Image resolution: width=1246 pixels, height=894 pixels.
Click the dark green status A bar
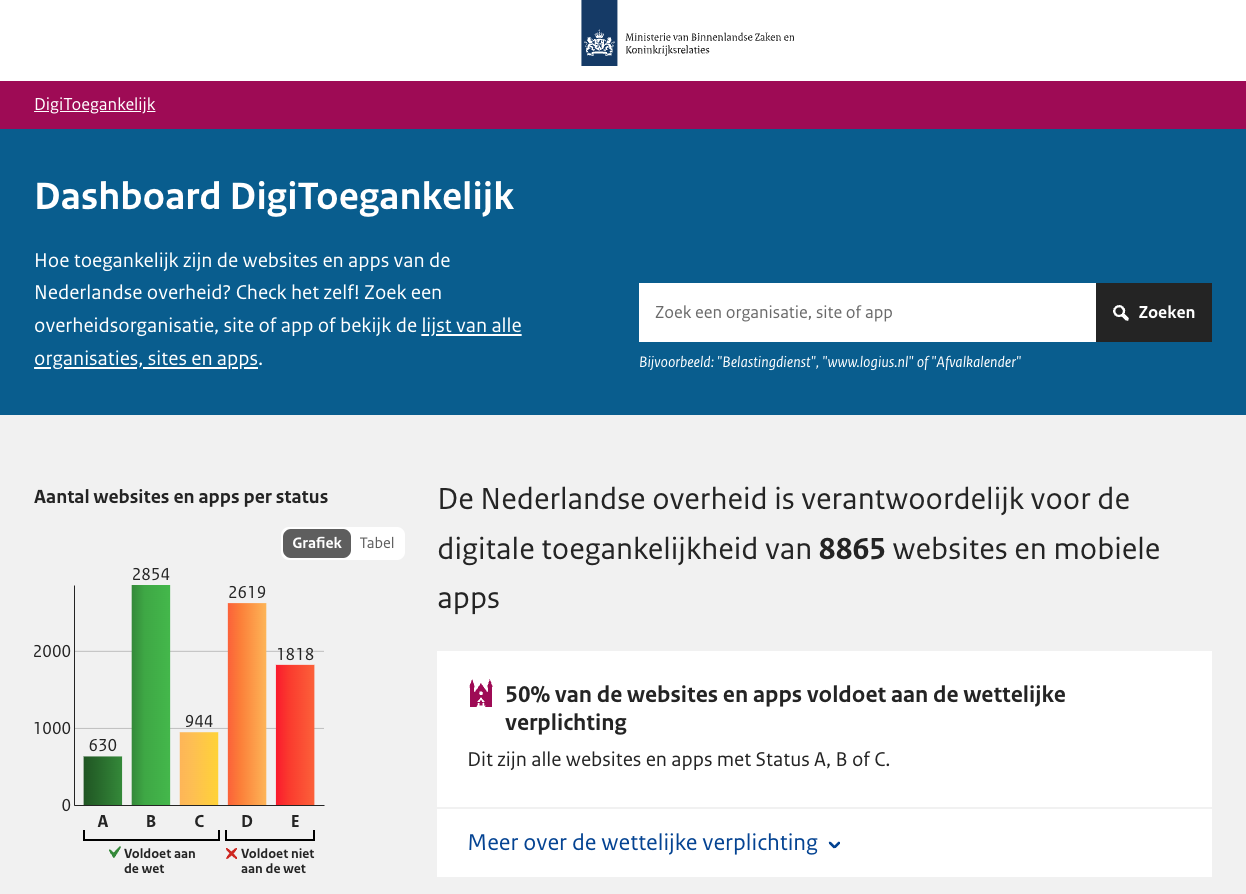click(x=103, y=780)
